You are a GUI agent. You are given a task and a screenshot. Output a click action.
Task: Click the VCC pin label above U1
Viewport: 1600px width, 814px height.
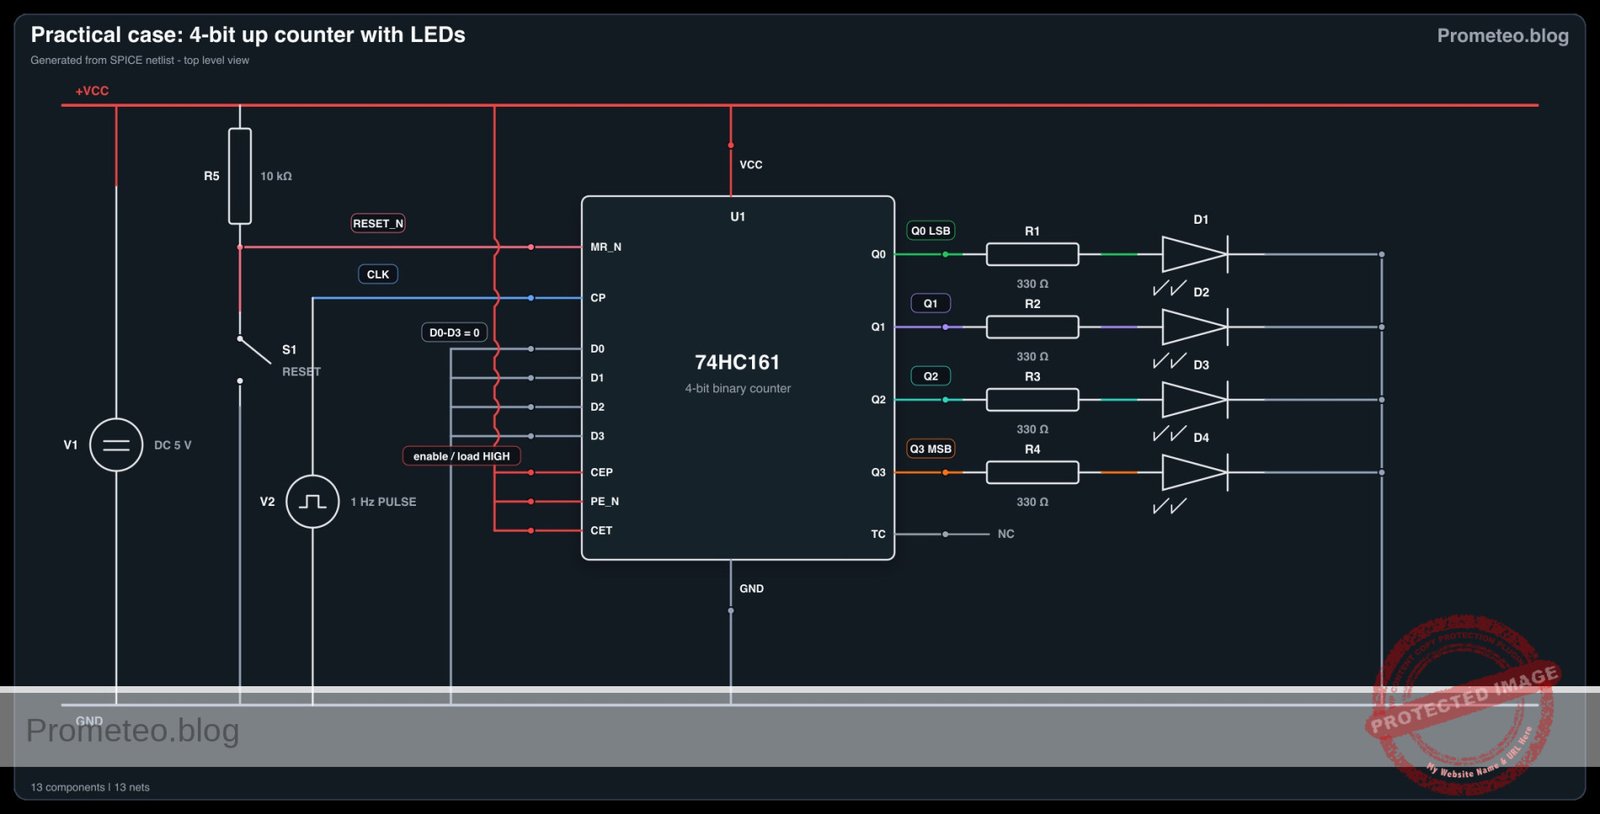751,165
